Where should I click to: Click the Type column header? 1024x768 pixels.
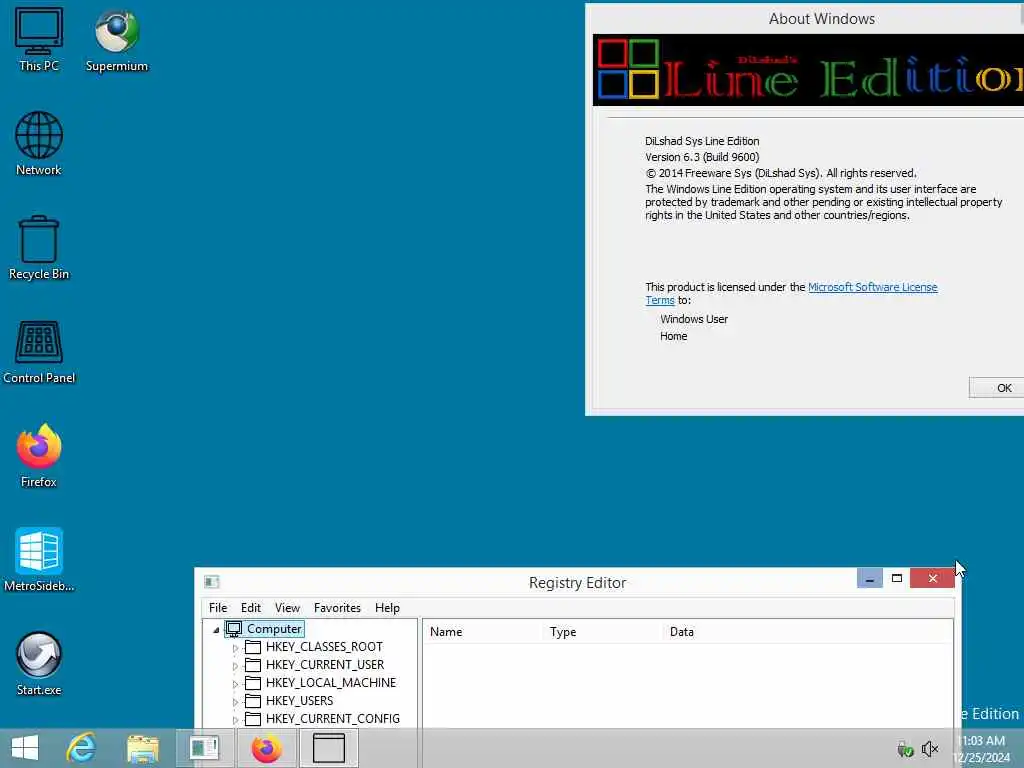click(x=603, y=632)
